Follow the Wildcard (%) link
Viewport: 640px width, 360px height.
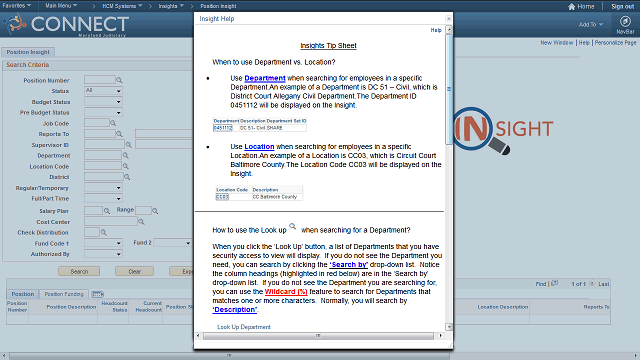[286, 291]
